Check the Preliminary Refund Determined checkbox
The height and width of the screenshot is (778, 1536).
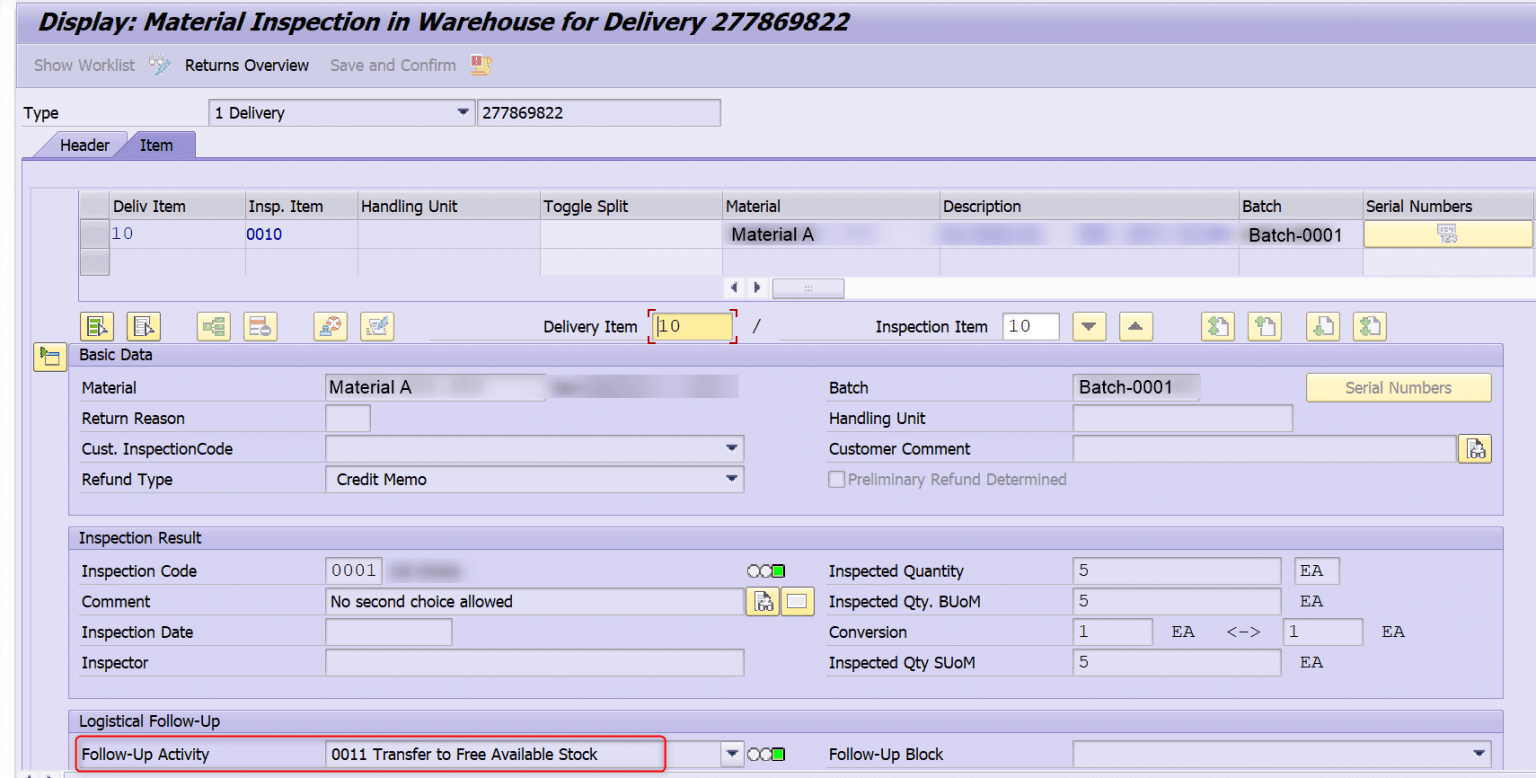836,479
